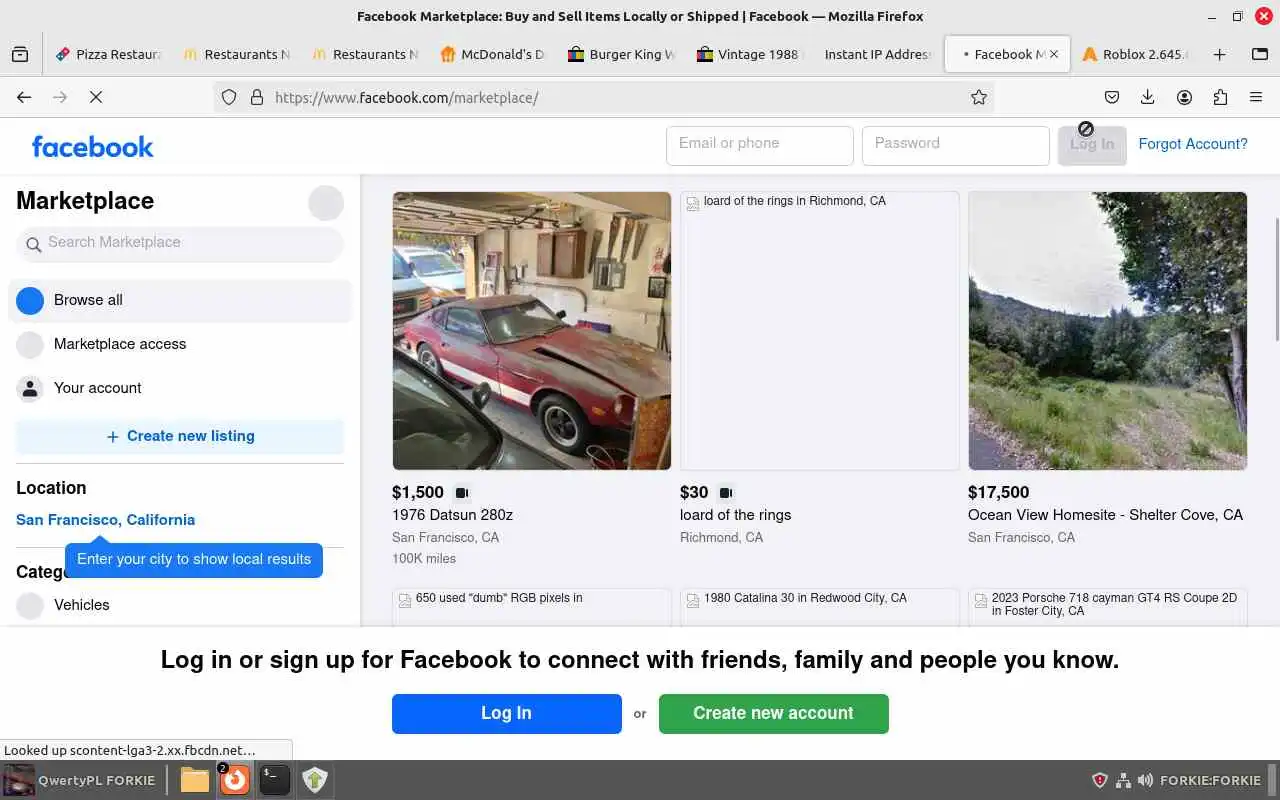Open the file manager in the taskbar
The width and height of the screenshot is (1280, 800).
click(x=194, y=780)
